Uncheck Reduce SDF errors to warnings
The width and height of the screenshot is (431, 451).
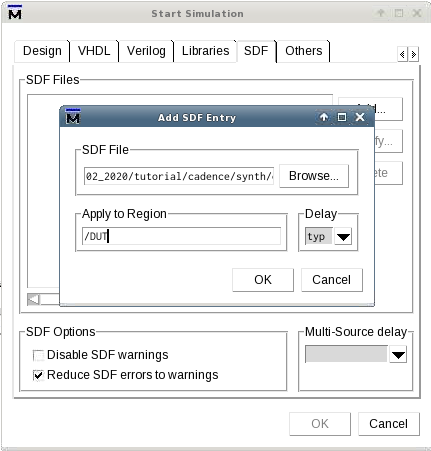click(38, 375)
